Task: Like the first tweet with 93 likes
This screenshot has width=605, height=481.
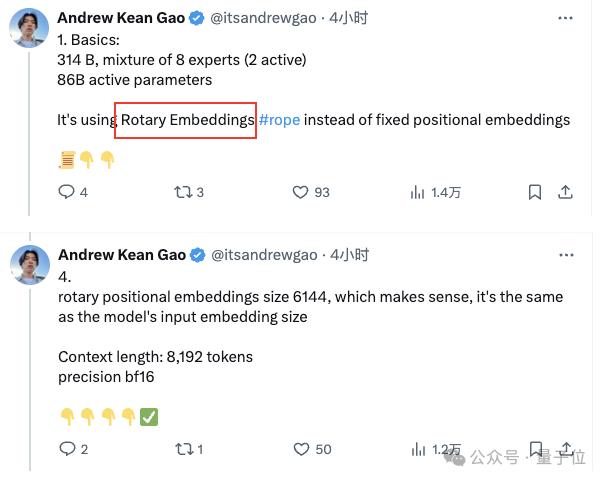Action: [300, 192]
